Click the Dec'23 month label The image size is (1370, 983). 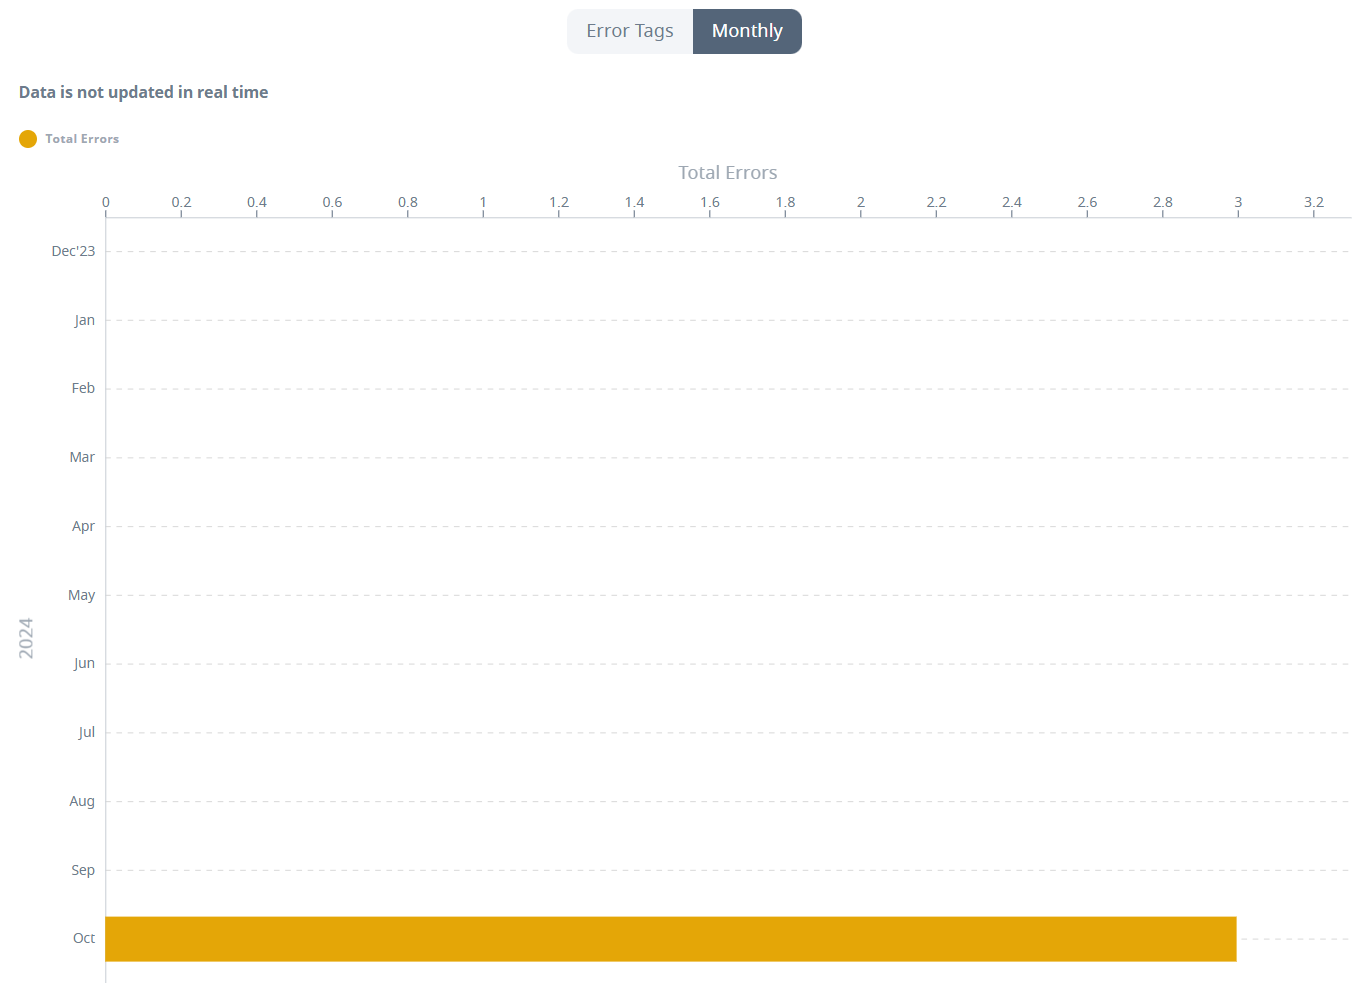[x=73, y=251]
